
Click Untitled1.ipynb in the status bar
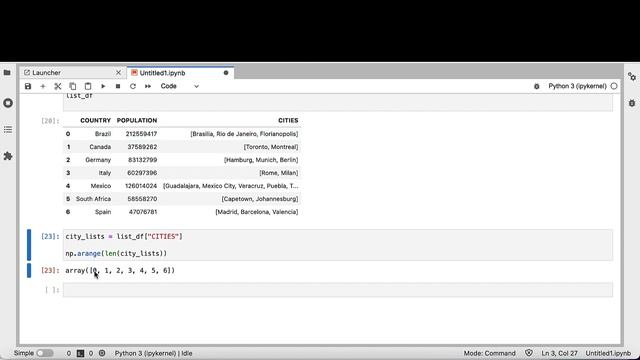(x=608, y=353)
